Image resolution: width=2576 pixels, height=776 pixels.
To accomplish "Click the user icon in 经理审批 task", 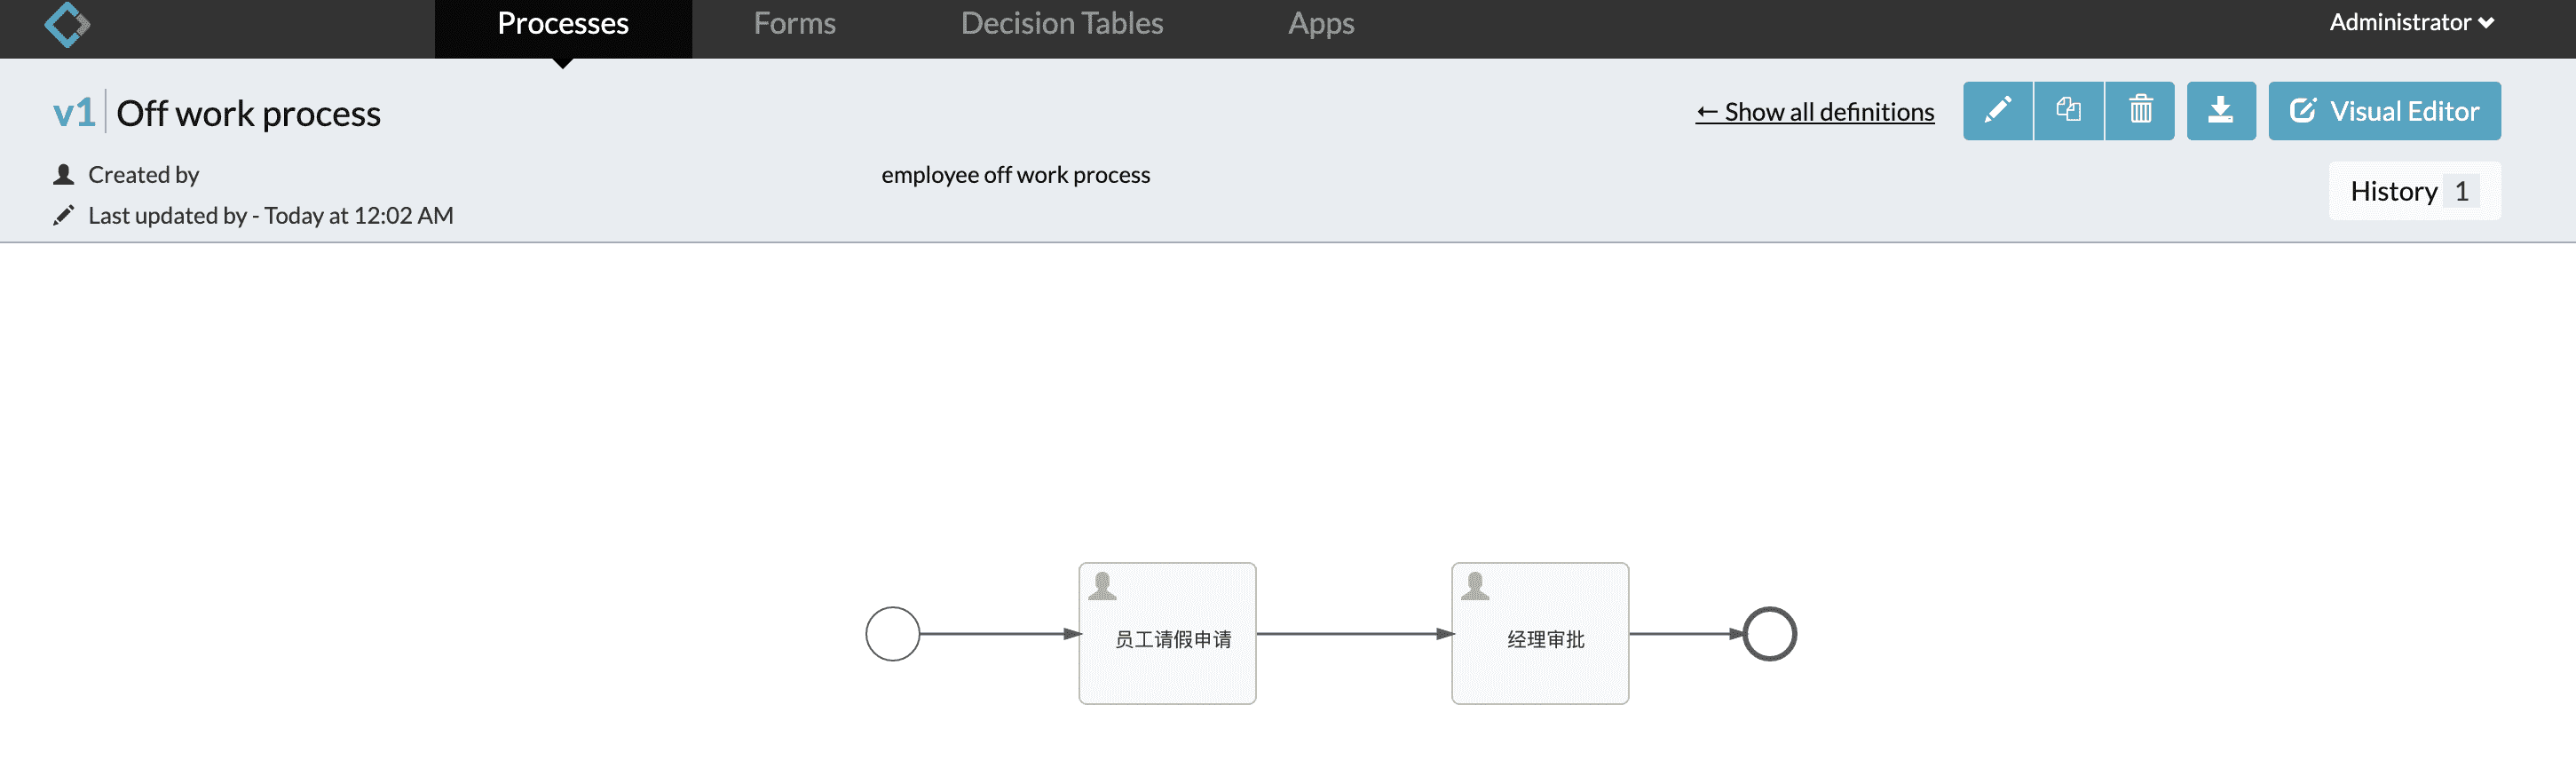I will 1474,586.
